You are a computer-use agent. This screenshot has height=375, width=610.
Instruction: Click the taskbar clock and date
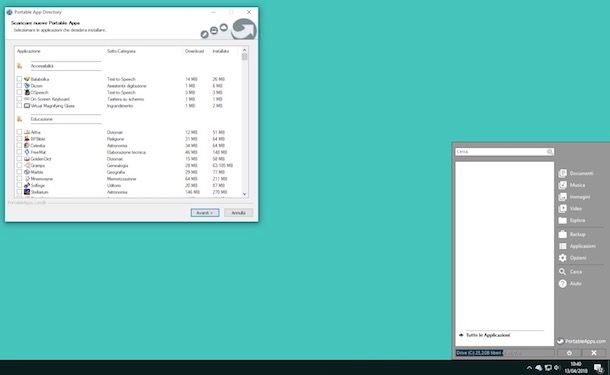coord(576,368)
